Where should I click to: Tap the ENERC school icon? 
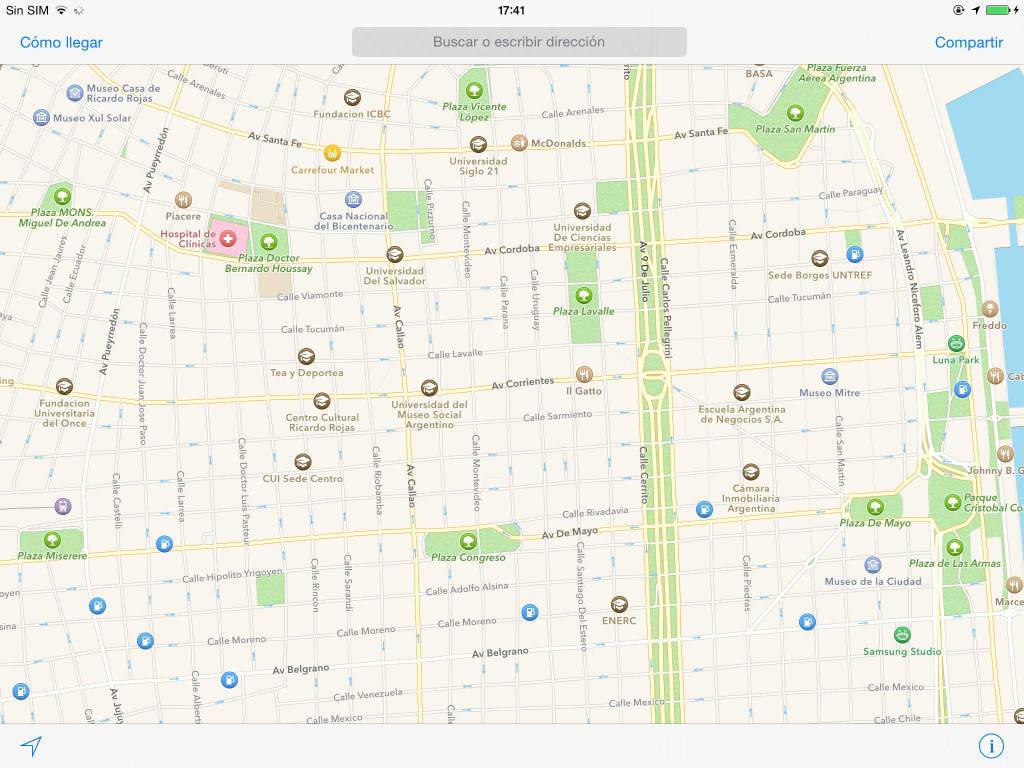pos(619,604)
